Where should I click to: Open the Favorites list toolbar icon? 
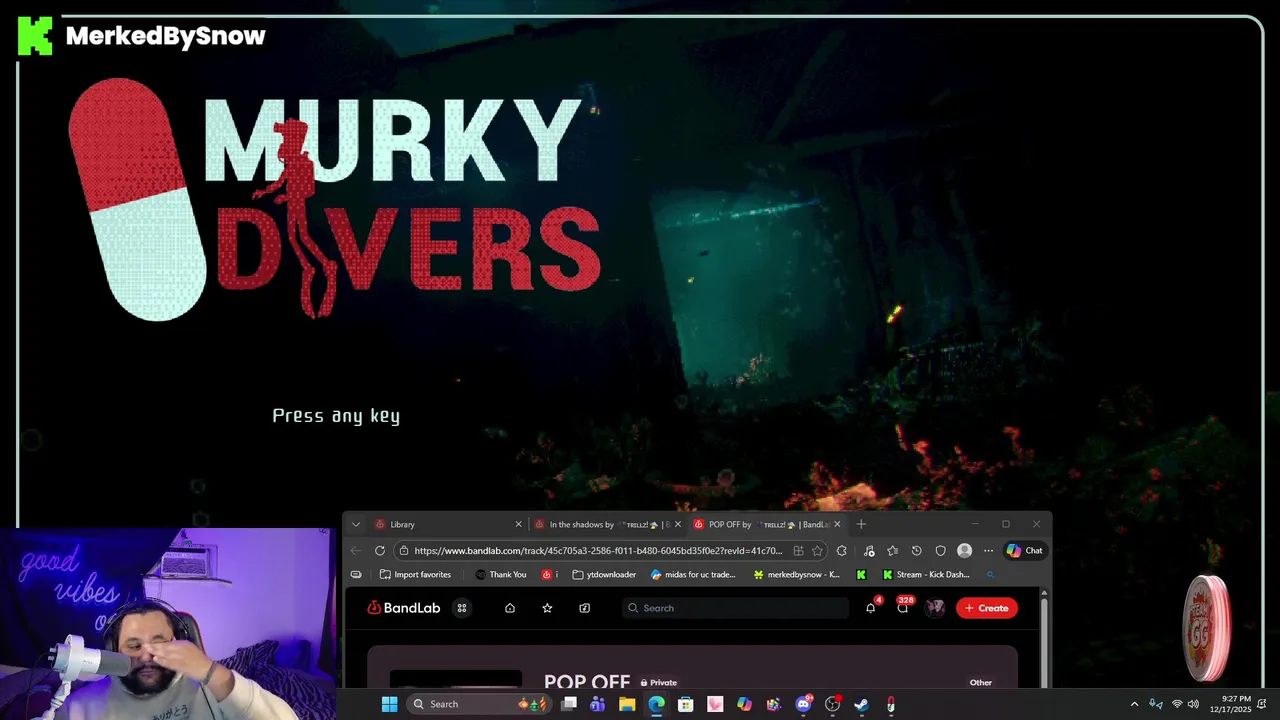point(892,551)
